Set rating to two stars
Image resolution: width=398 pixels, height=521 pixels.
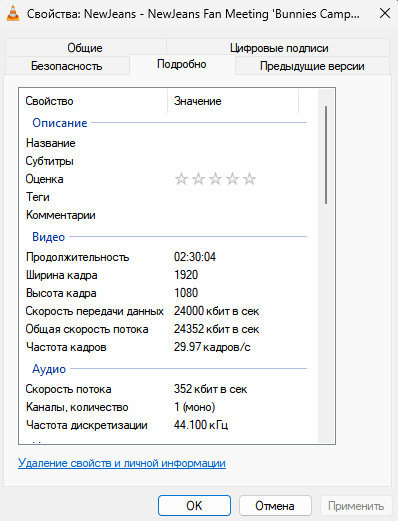pyautogui.click(x=198, y=179)
